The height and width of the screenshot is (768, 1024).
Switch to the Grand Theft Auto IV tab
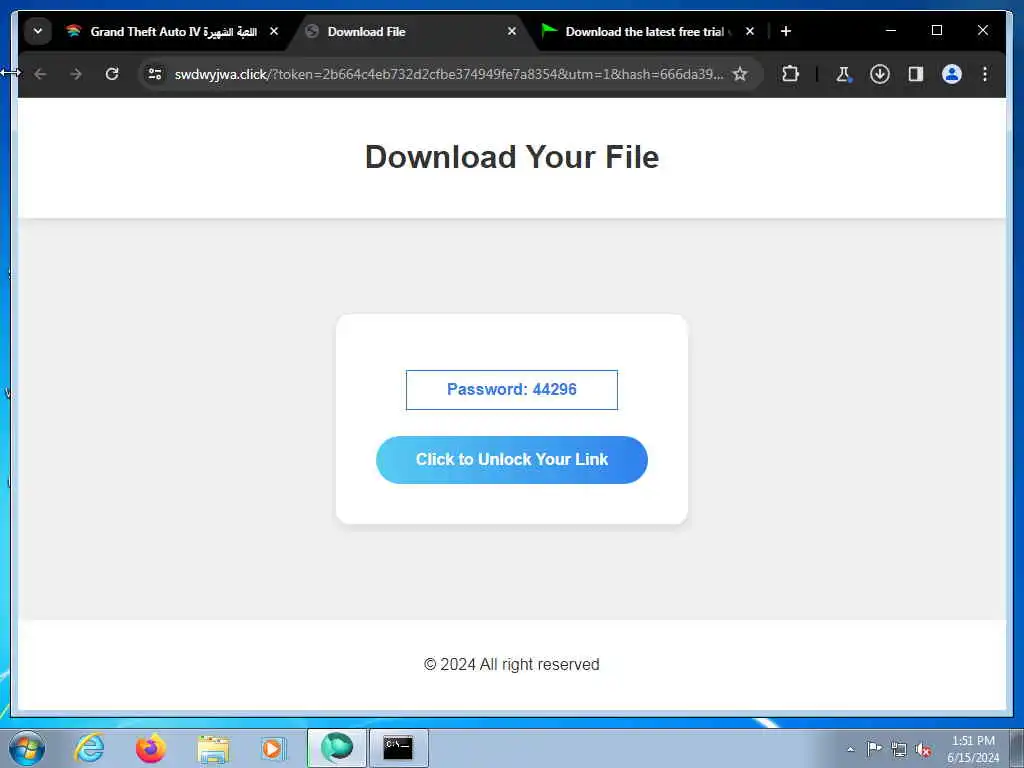click(x=172, y=31)
